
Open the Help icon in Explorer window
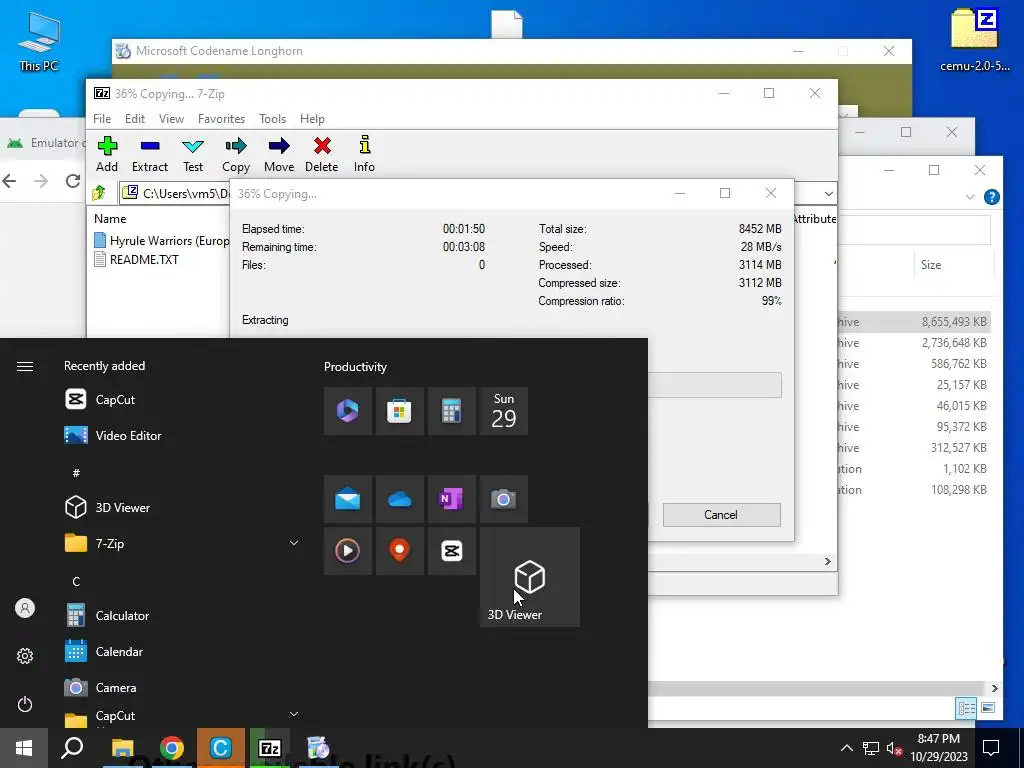[991, 197]
